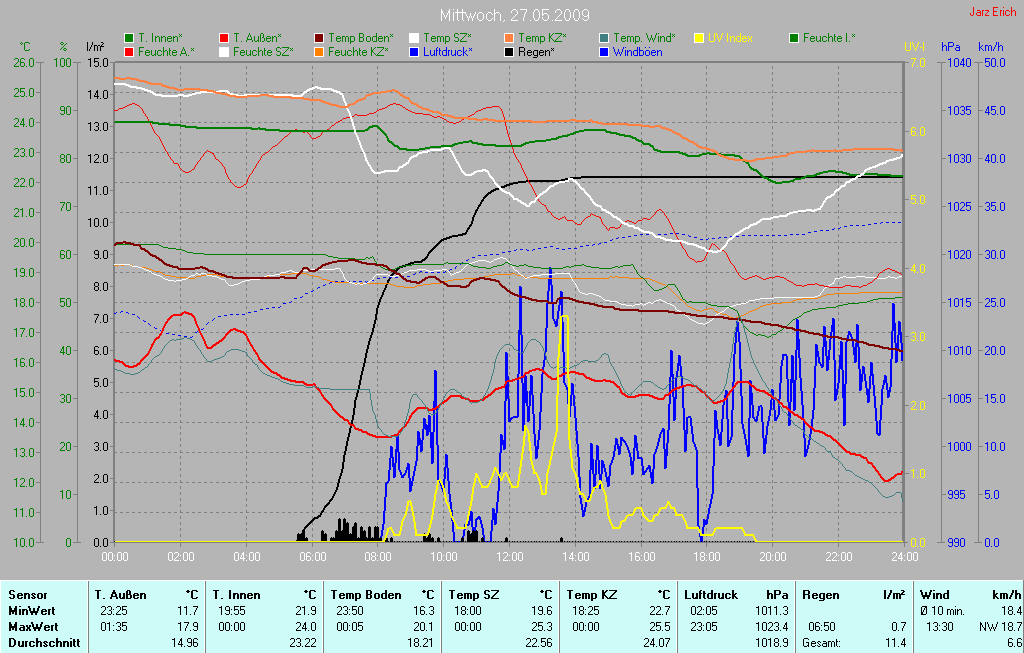
Task: Click the 'Luftdruck' column header in the table
Action: pyautogui.click(x=711, y=595)
